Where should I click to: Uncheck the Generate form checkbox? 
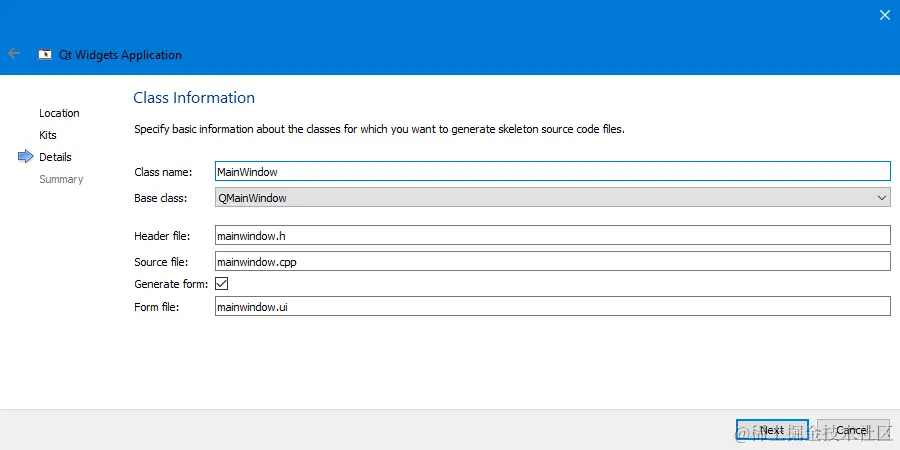pos(222,284)
